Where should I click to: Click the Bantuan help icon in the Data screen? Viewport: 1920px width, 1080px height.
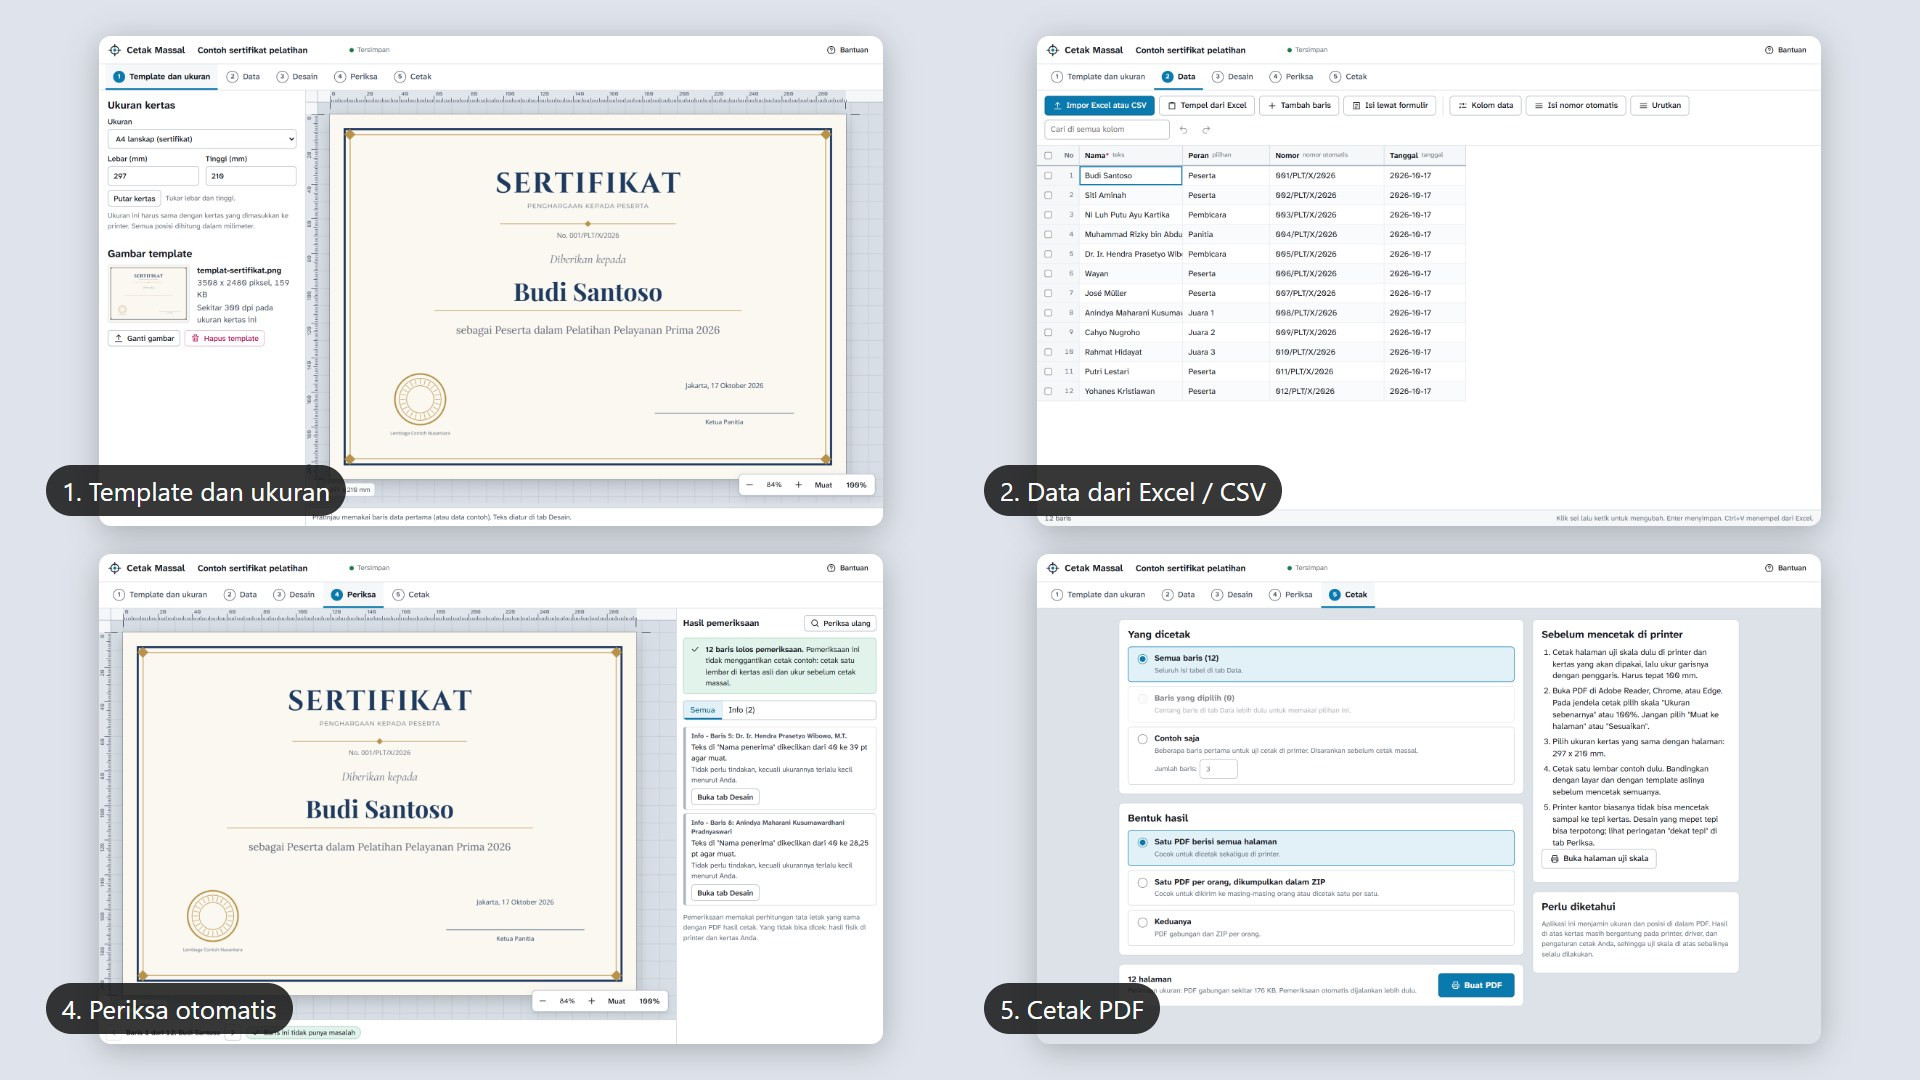(x=1769, y=50)
